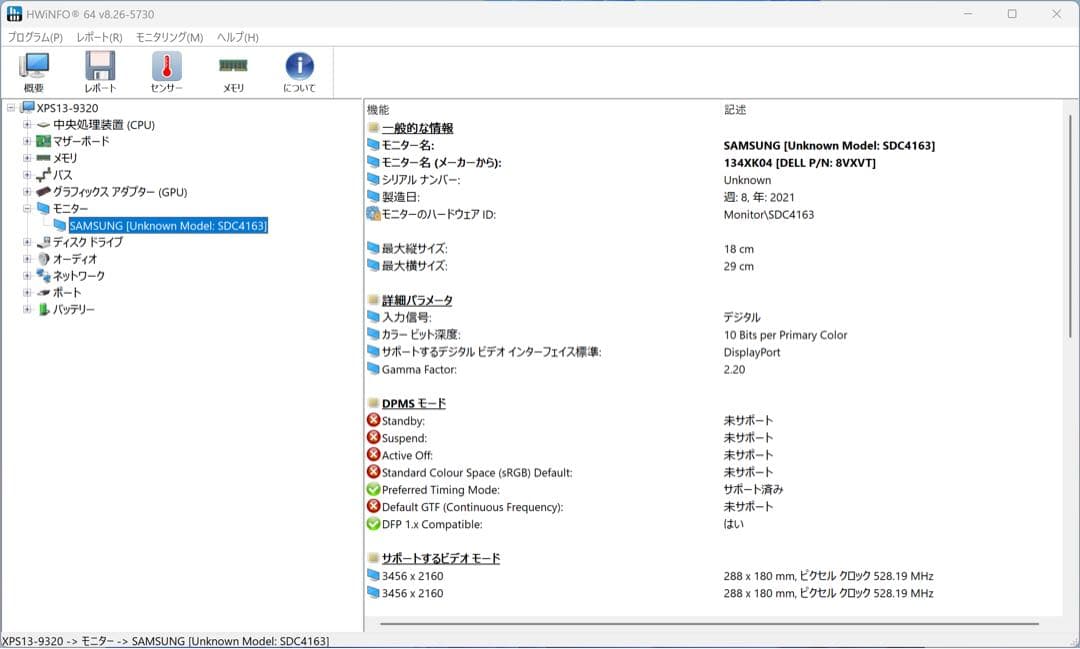The width and height of the screenshot is (1080, 649).
Task: Click the オーディオ device icon
Action: (42, 258)
